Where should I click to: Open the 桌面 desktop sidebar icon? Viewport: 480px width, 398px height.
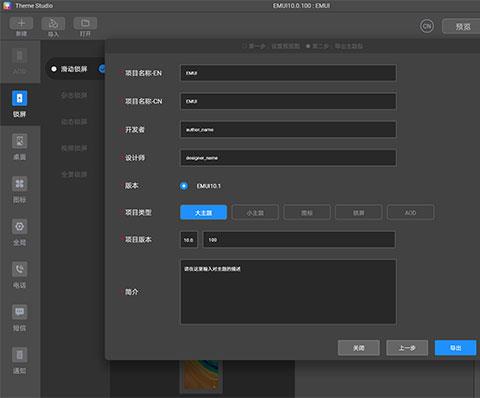pyautogui.click(x=20, y=141)
